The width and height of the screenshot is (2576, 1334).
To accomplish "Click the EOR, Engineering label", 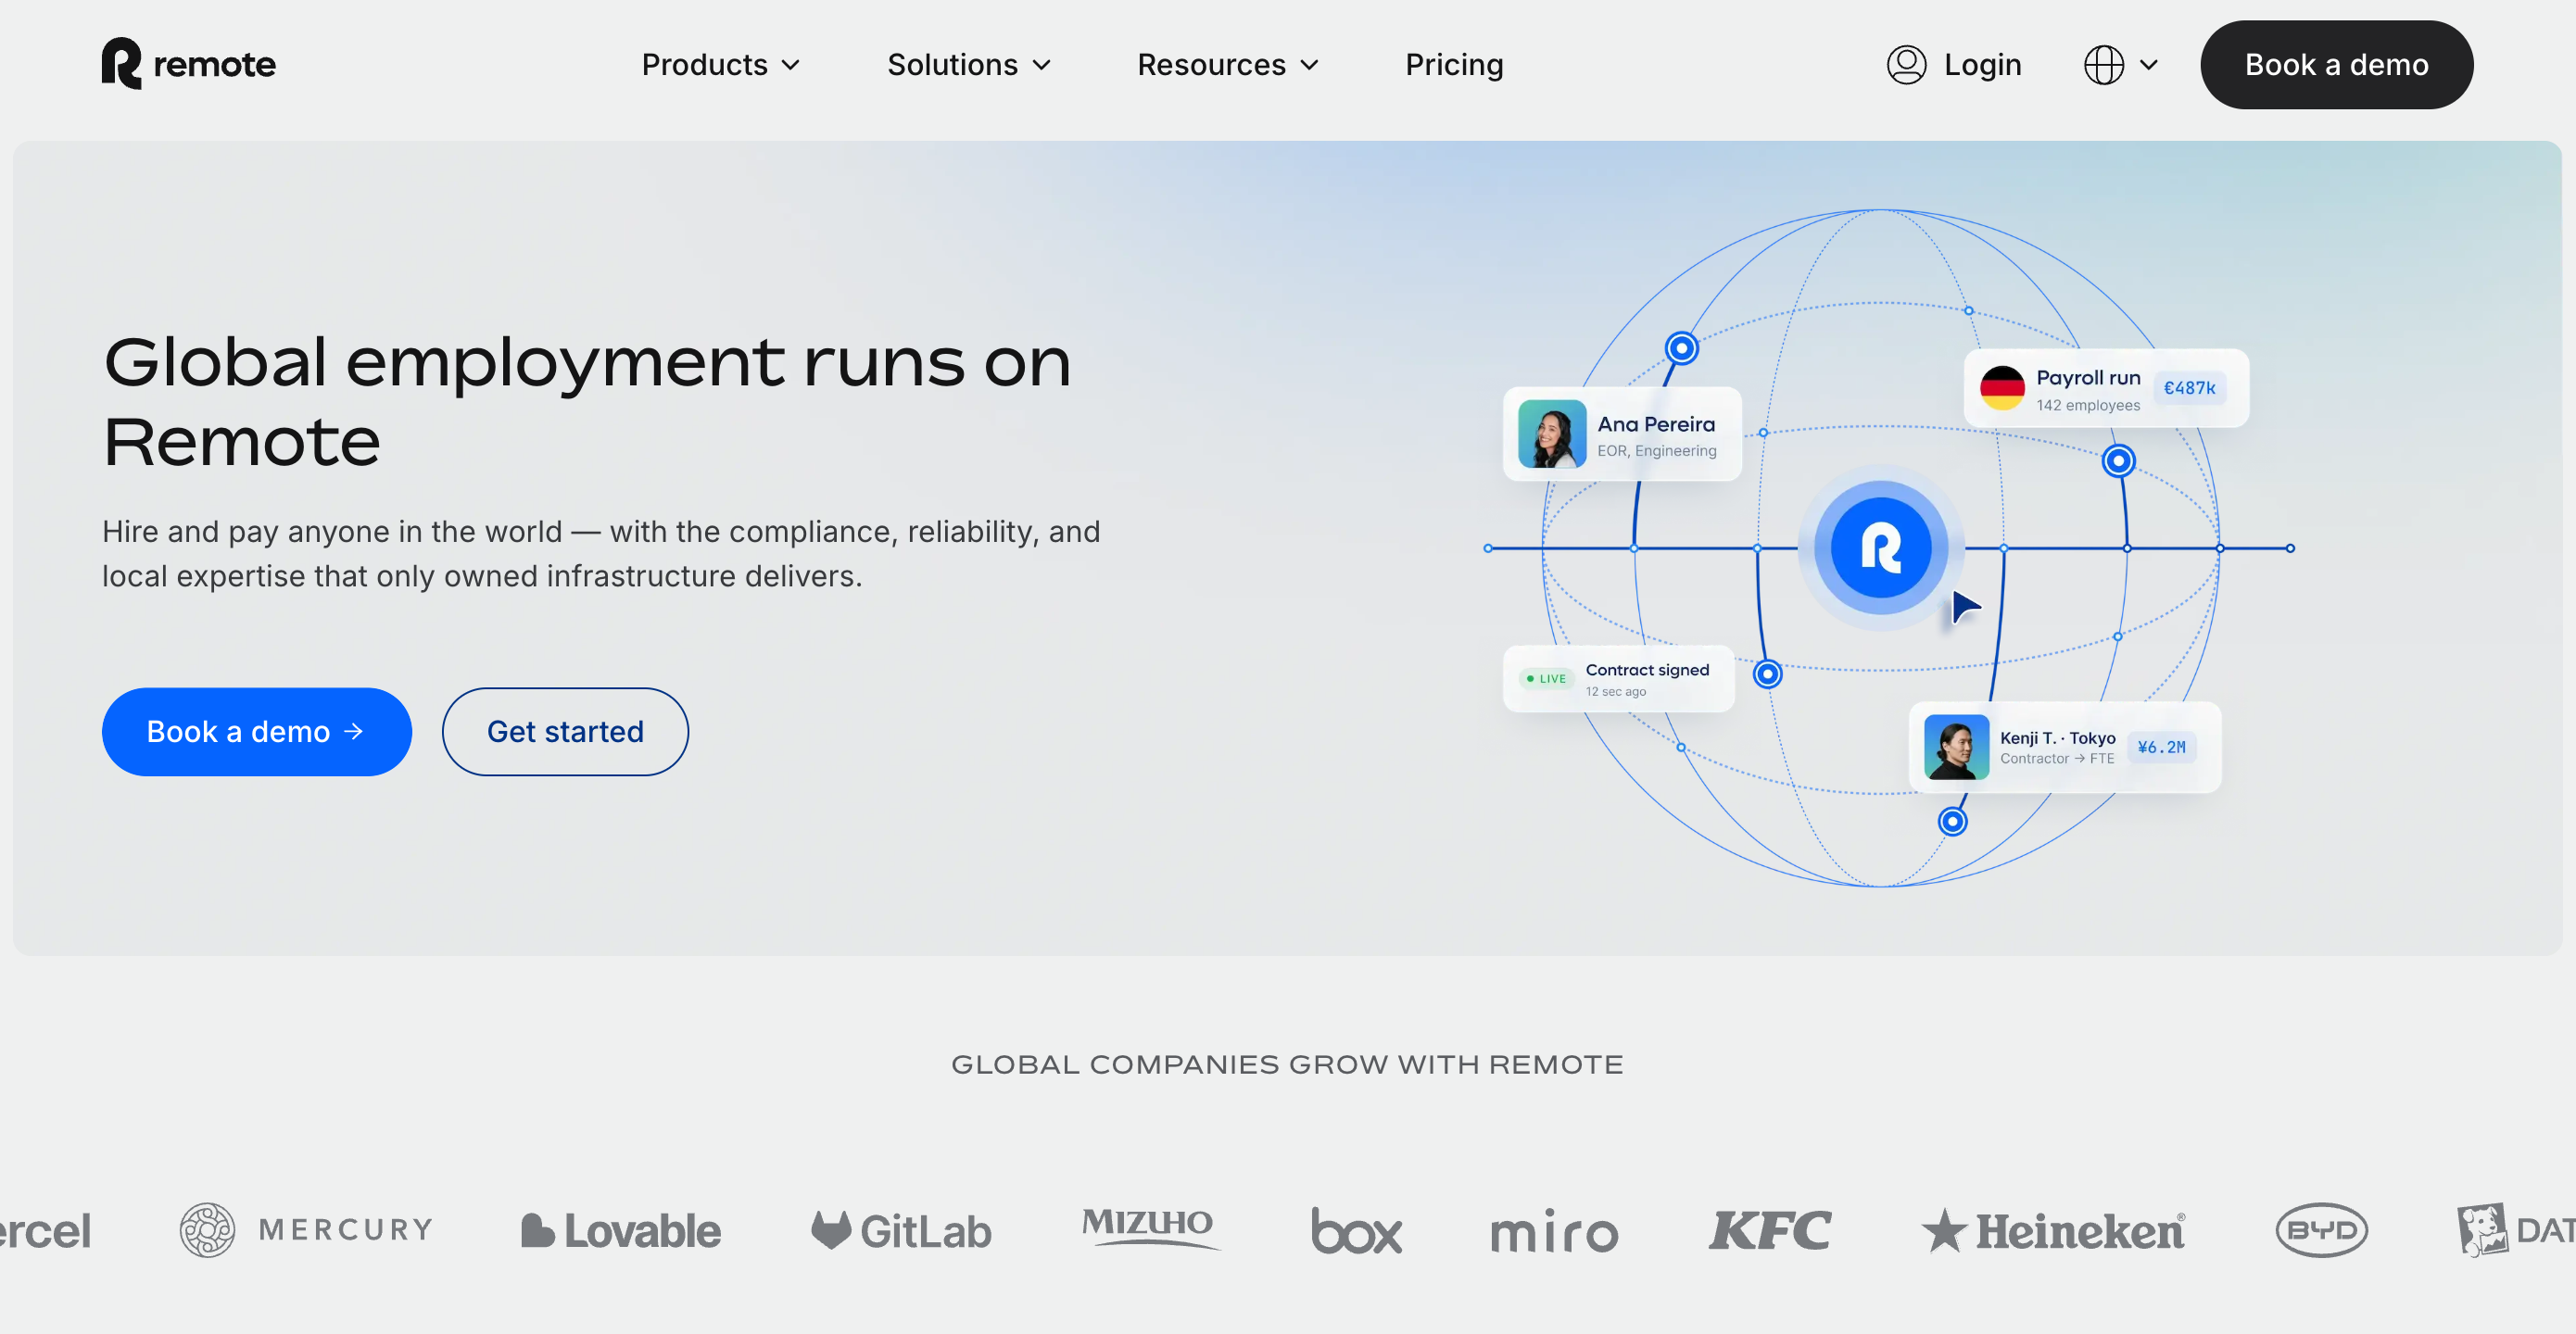I will pos(1656,451).
